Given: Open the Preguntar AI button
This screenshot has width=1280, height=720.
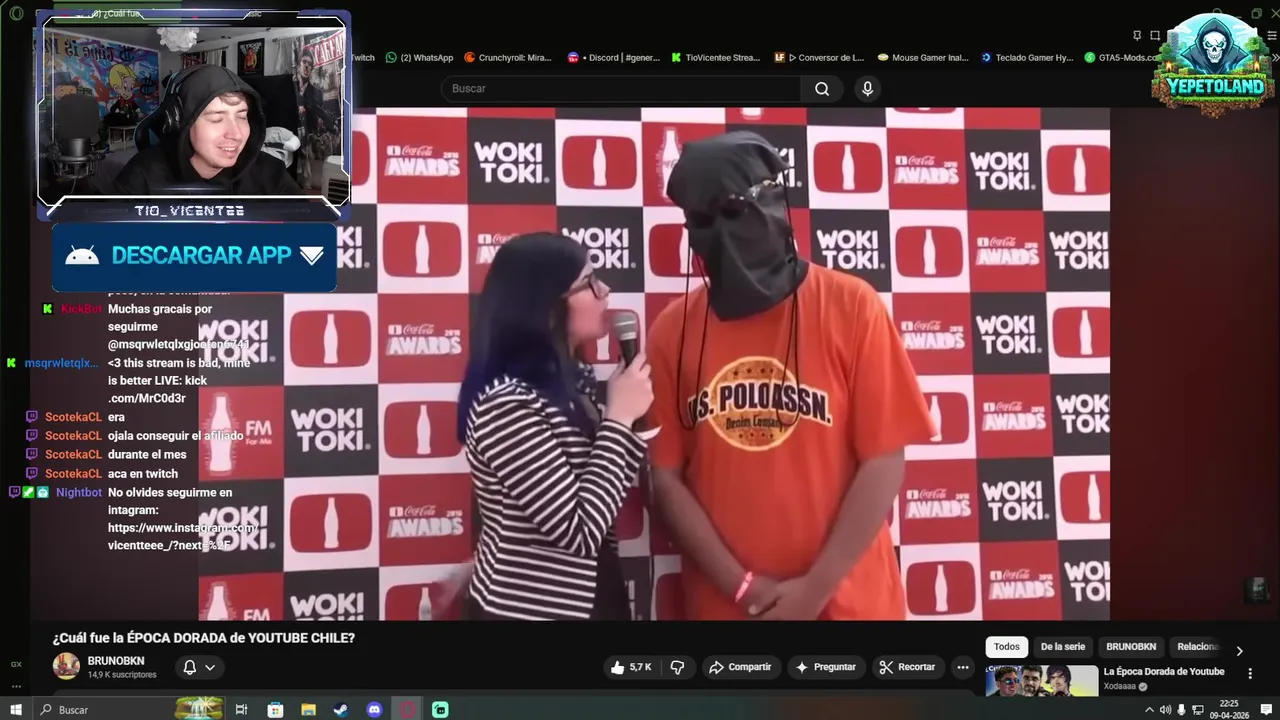Looking at the screenshot, I should point(826,667).
